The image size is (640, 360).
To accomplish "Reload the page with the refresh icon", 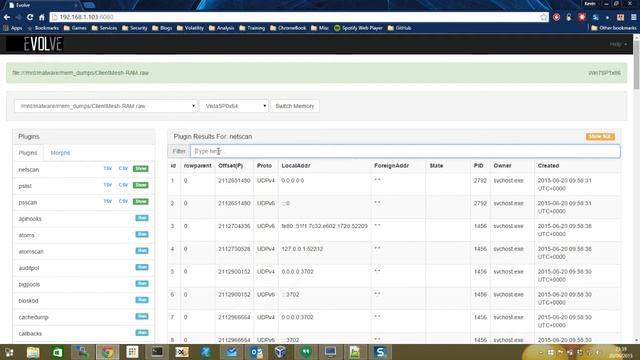I will pyautogui.click(x=30, y=17).
